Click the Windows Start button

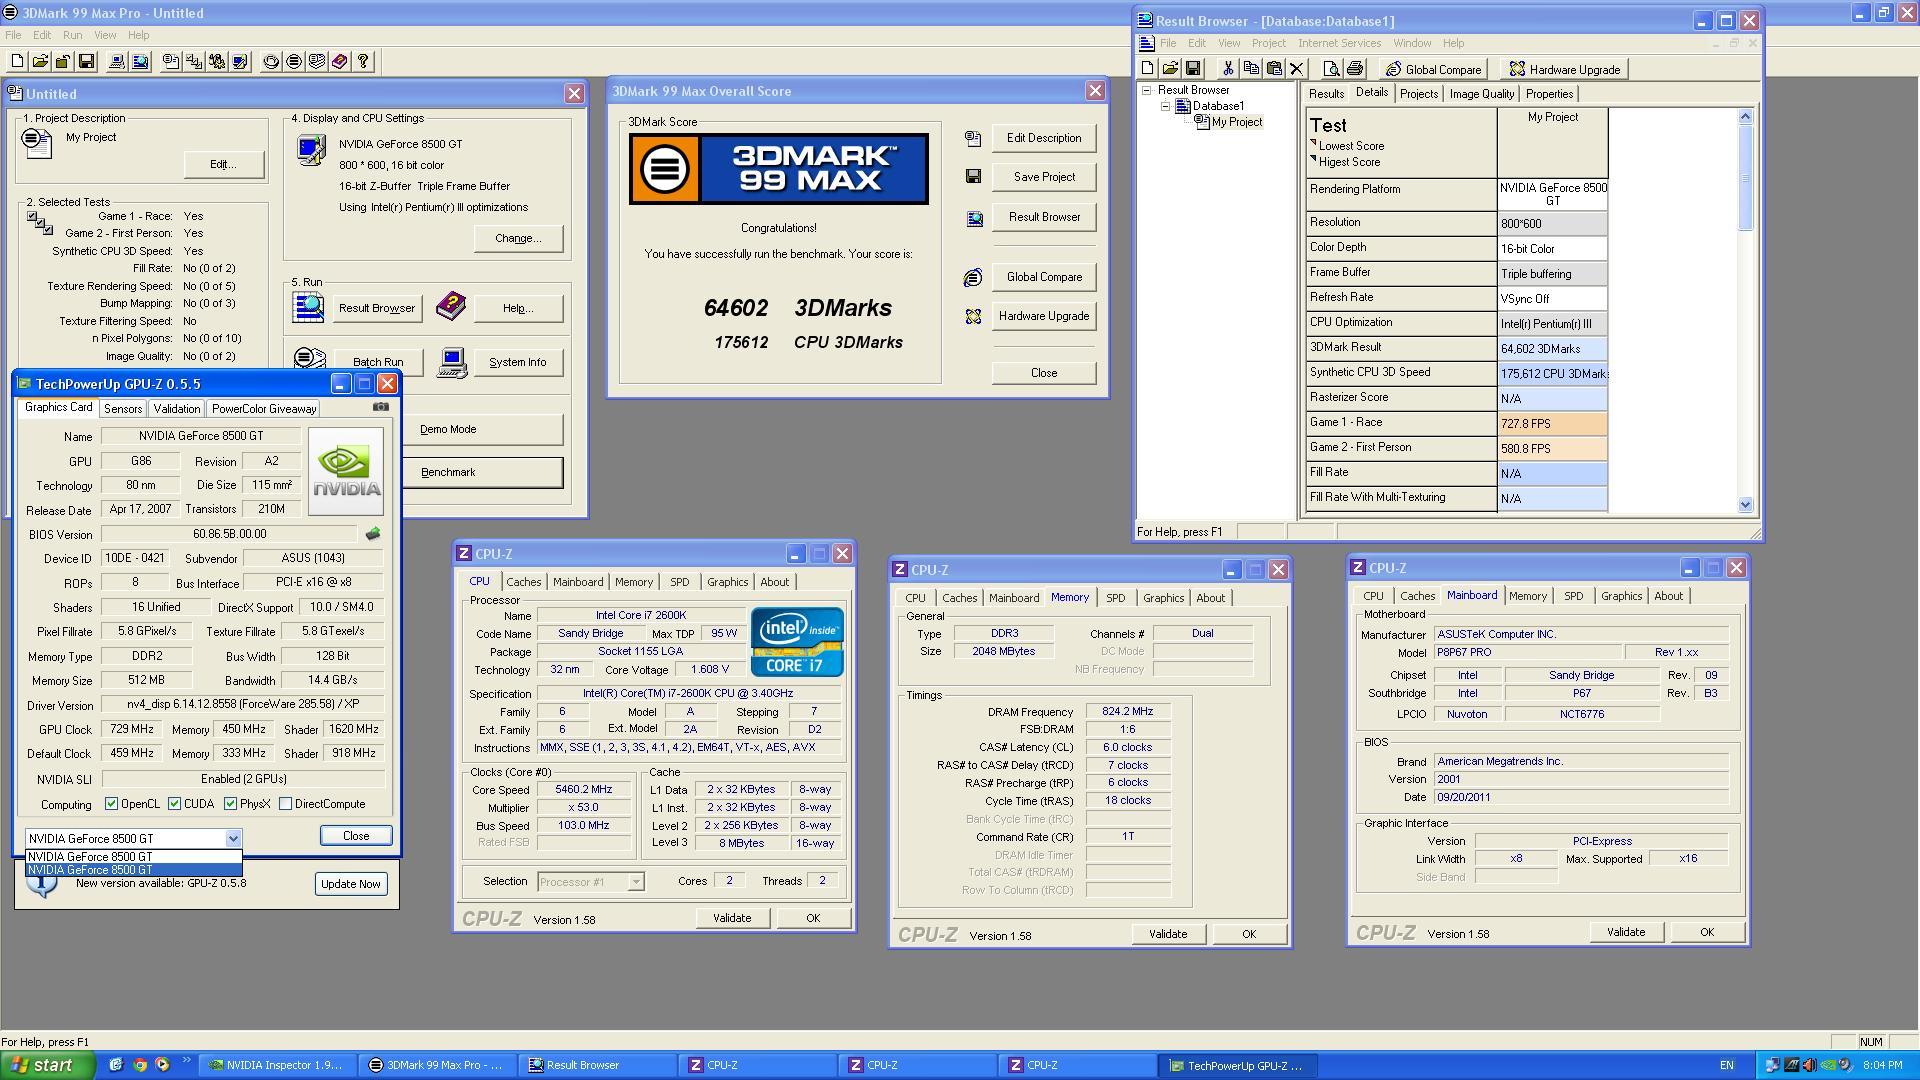coord(48,1065)
